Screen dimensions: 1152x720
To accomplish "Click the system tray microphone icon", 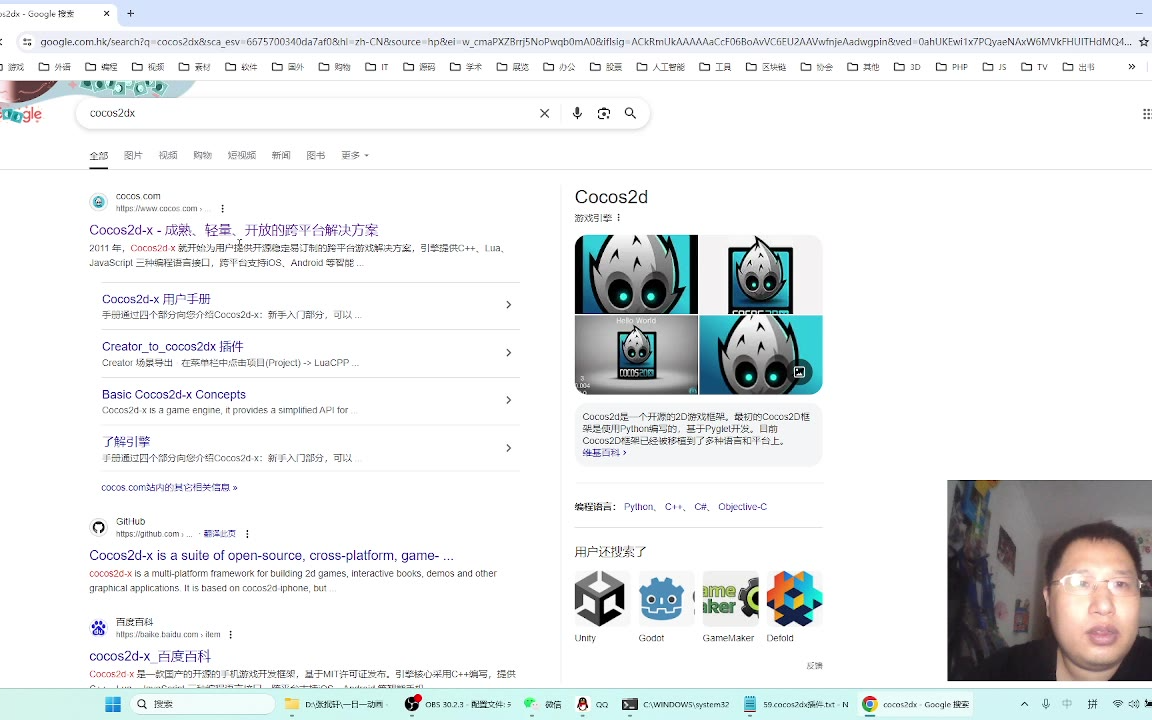I will point(1045,704).
